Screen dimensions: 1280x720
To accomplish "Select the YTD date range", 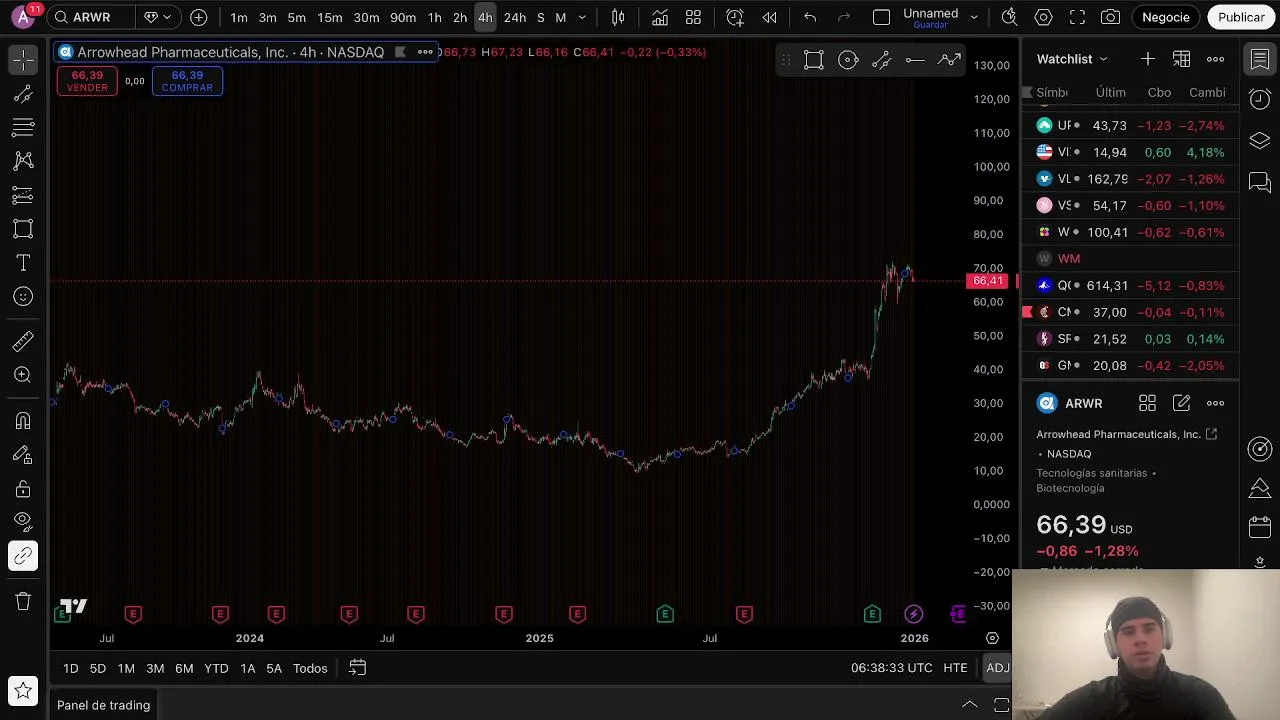I will 216,668.
